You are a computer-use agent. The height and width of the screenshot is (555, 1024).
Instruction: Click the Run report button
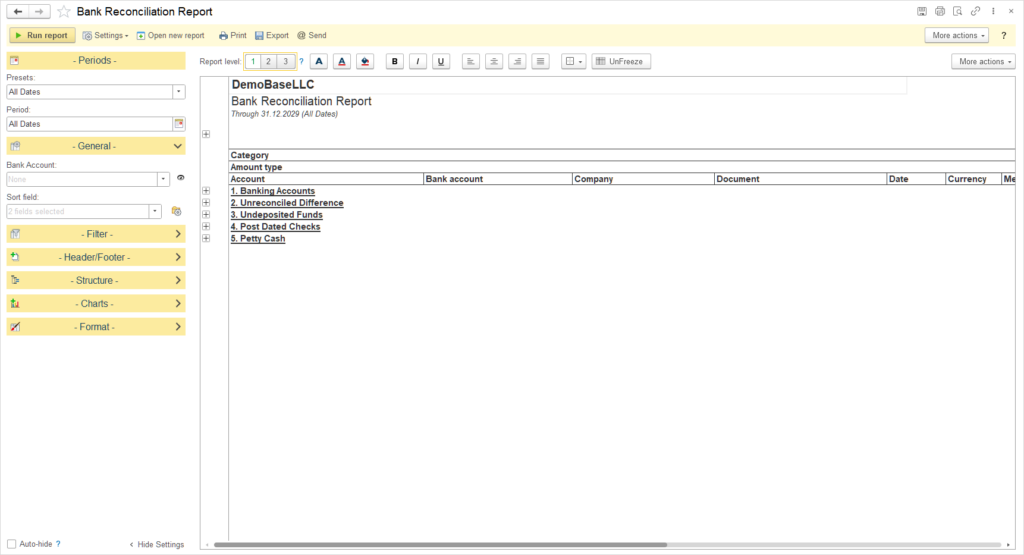point(41,35)
